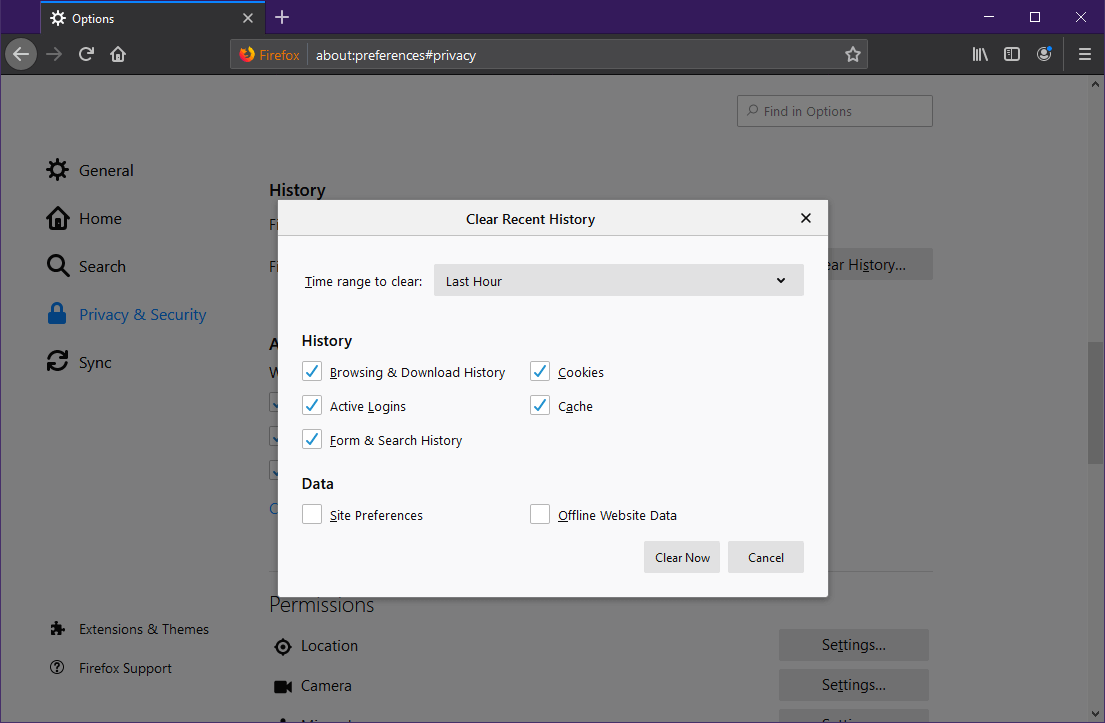Open the hamburger application menu
The image size is (1105, 723).
[x=1085, y=54]
